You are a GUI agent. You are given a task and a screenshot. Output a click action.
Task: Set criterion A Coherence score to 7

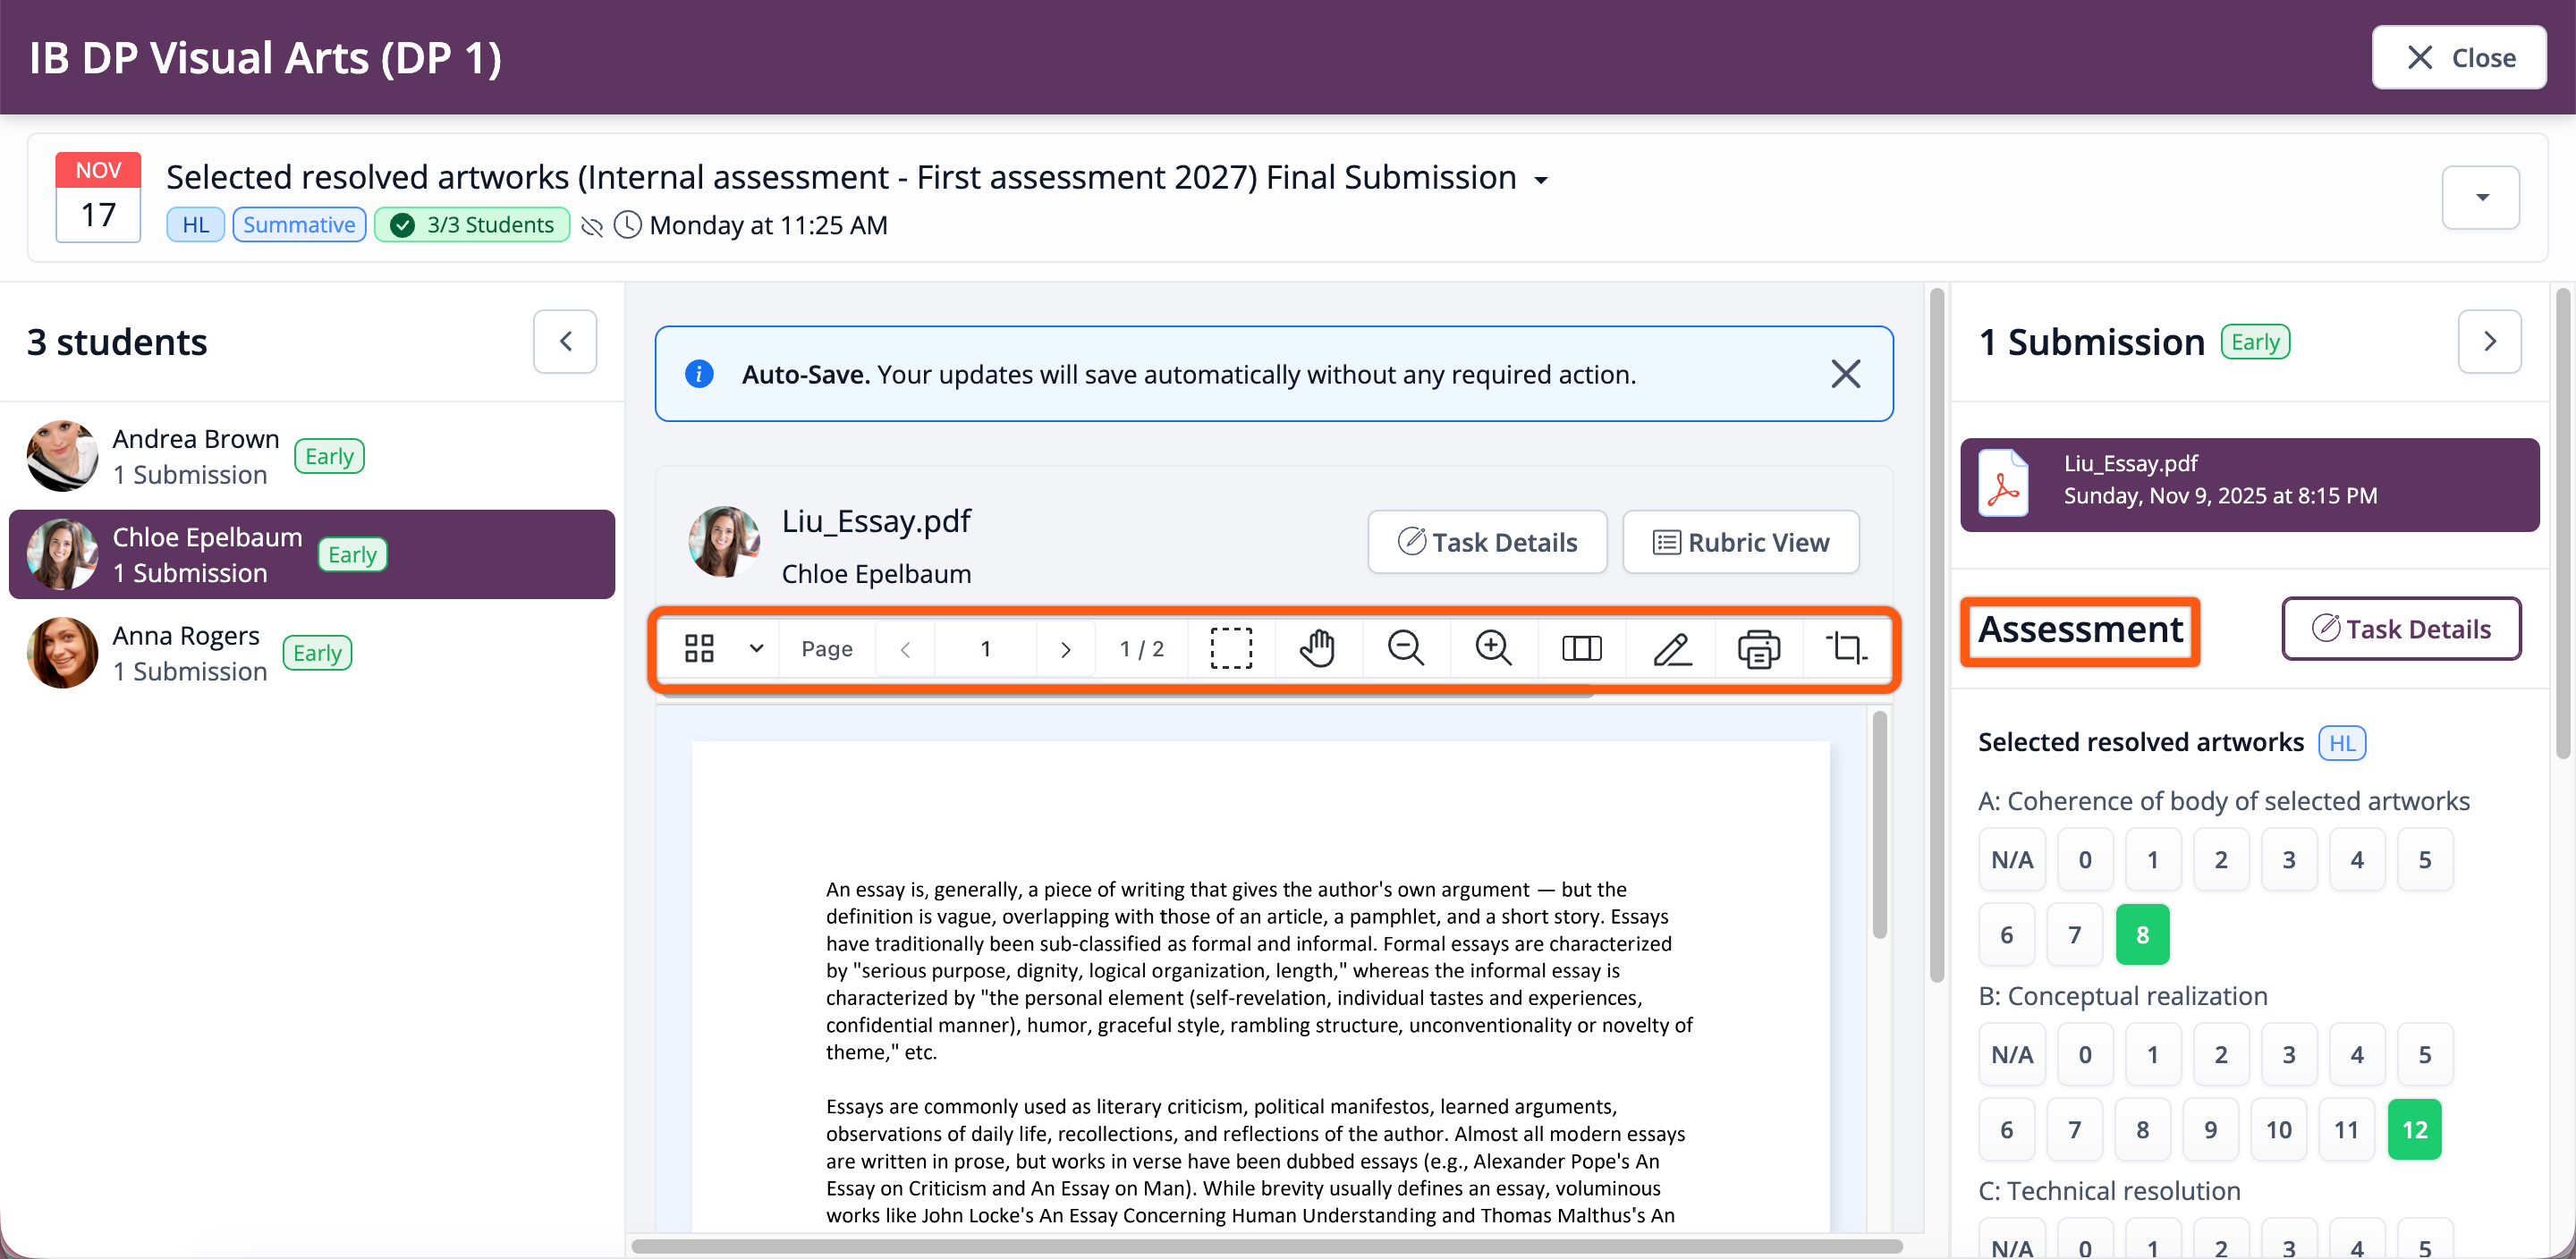[x=2074, y=934]
